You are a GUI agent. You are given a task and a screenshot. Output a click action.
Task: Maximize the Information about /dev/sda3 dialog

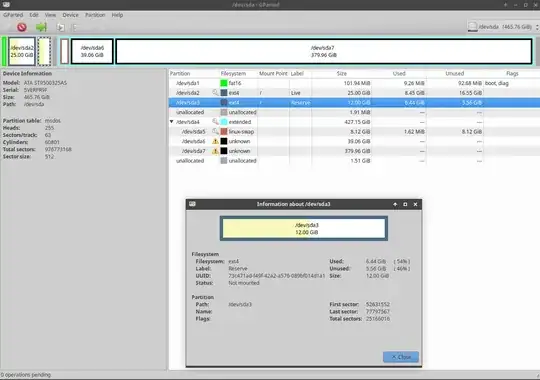(x=405, y=204)
